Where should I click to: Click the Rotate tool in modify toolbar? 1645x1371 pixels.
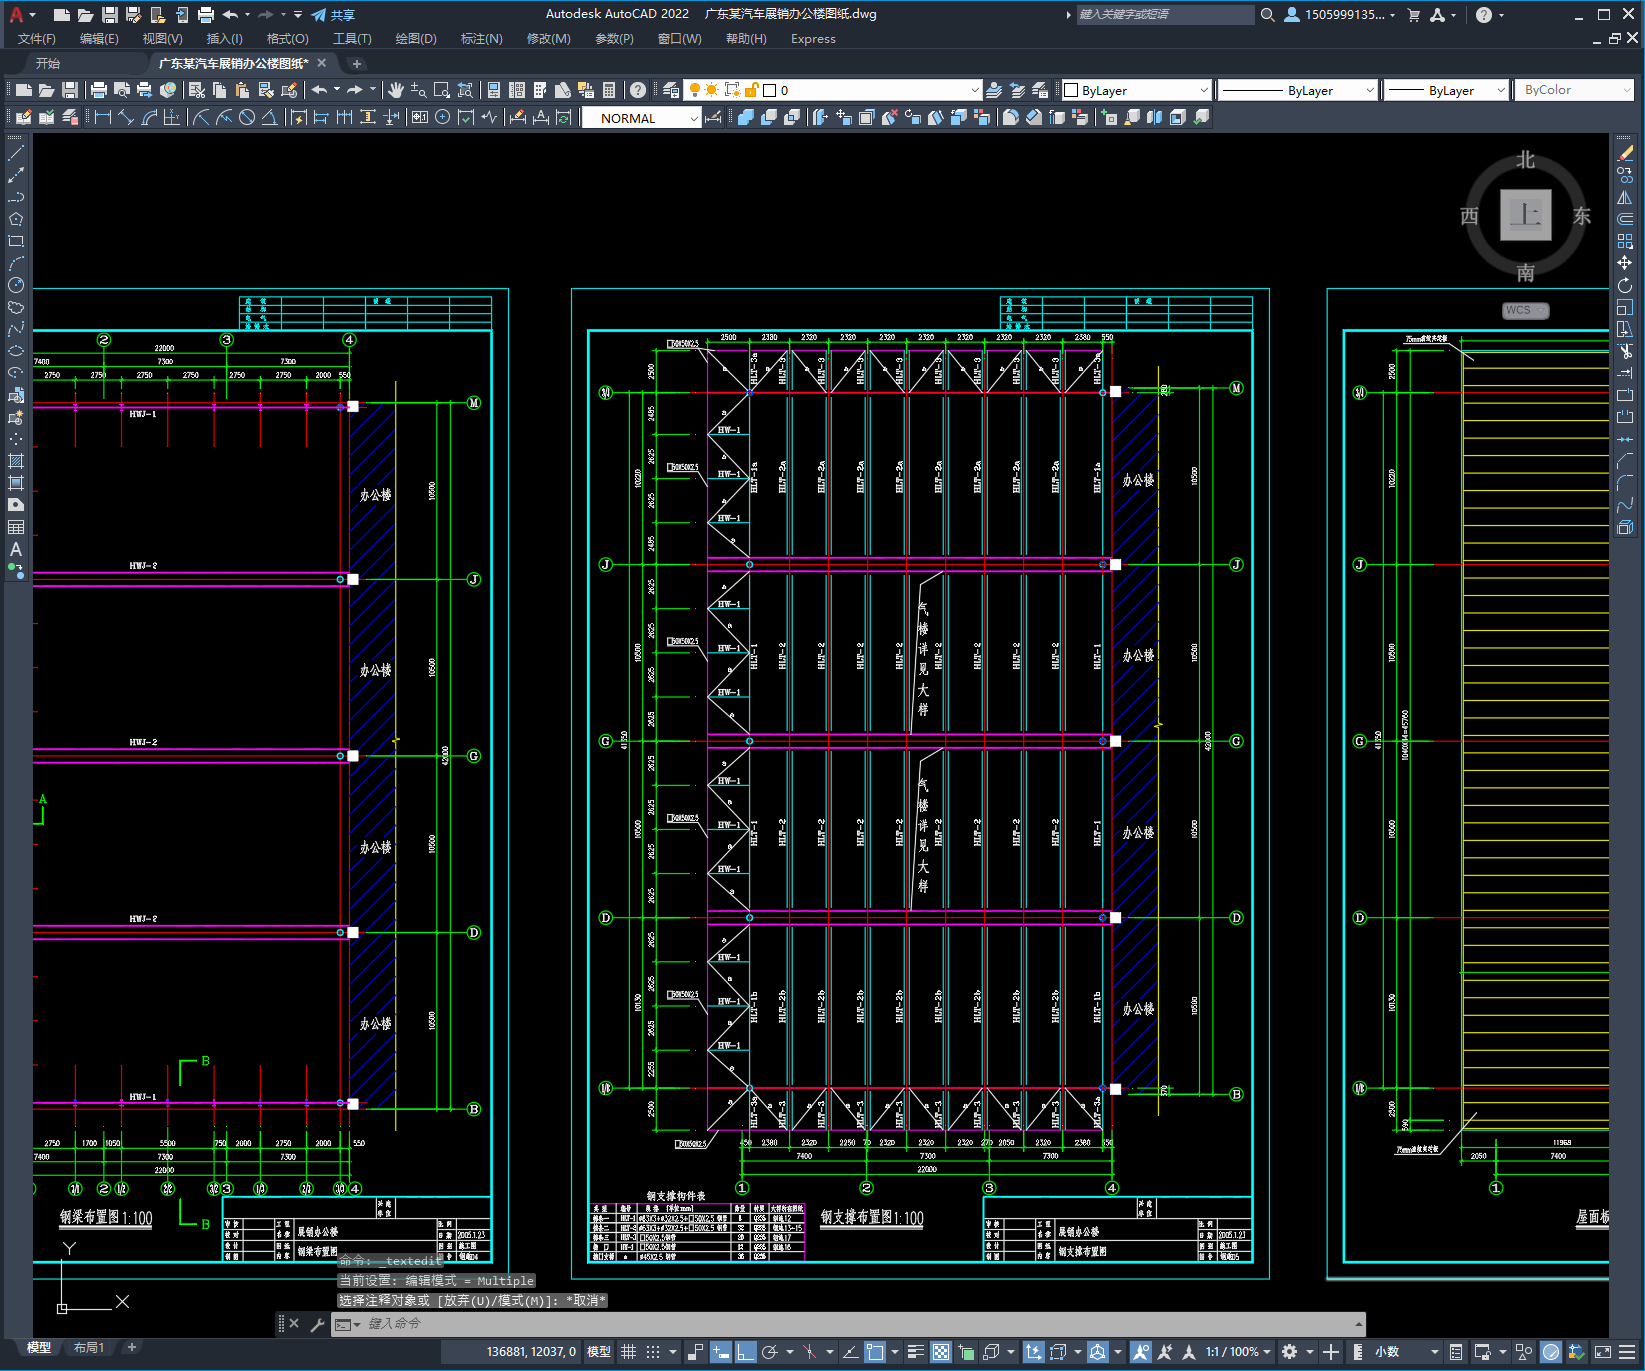point(1625,285)
